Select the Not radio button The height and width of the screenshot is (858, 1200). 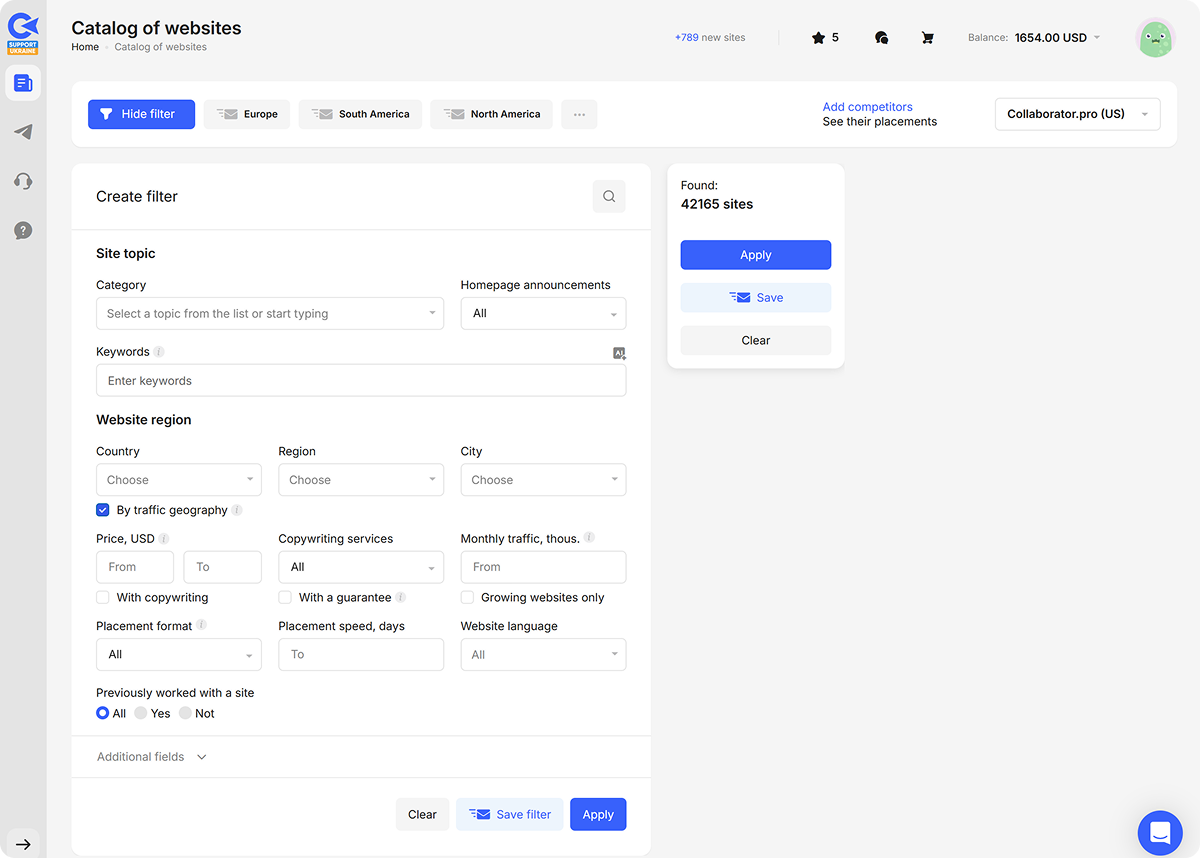click(185, 713)
